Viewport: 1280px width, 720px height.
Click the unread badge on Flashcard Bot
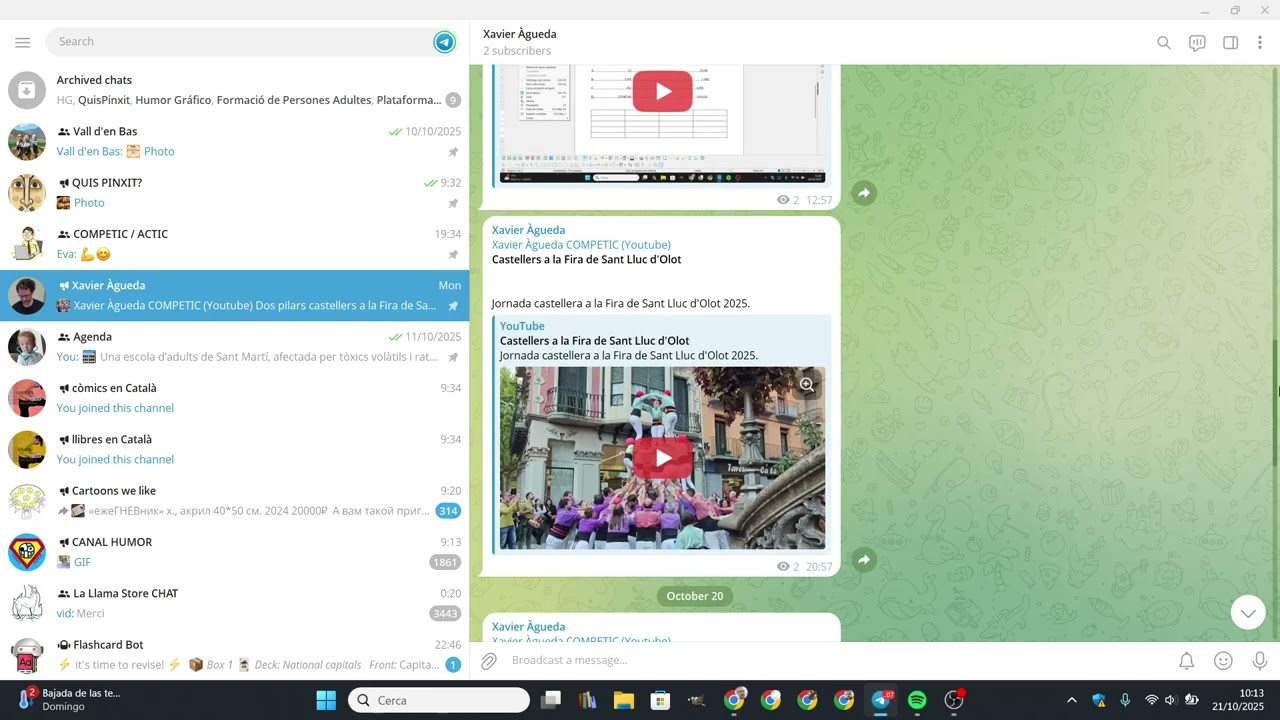point(453,665)
